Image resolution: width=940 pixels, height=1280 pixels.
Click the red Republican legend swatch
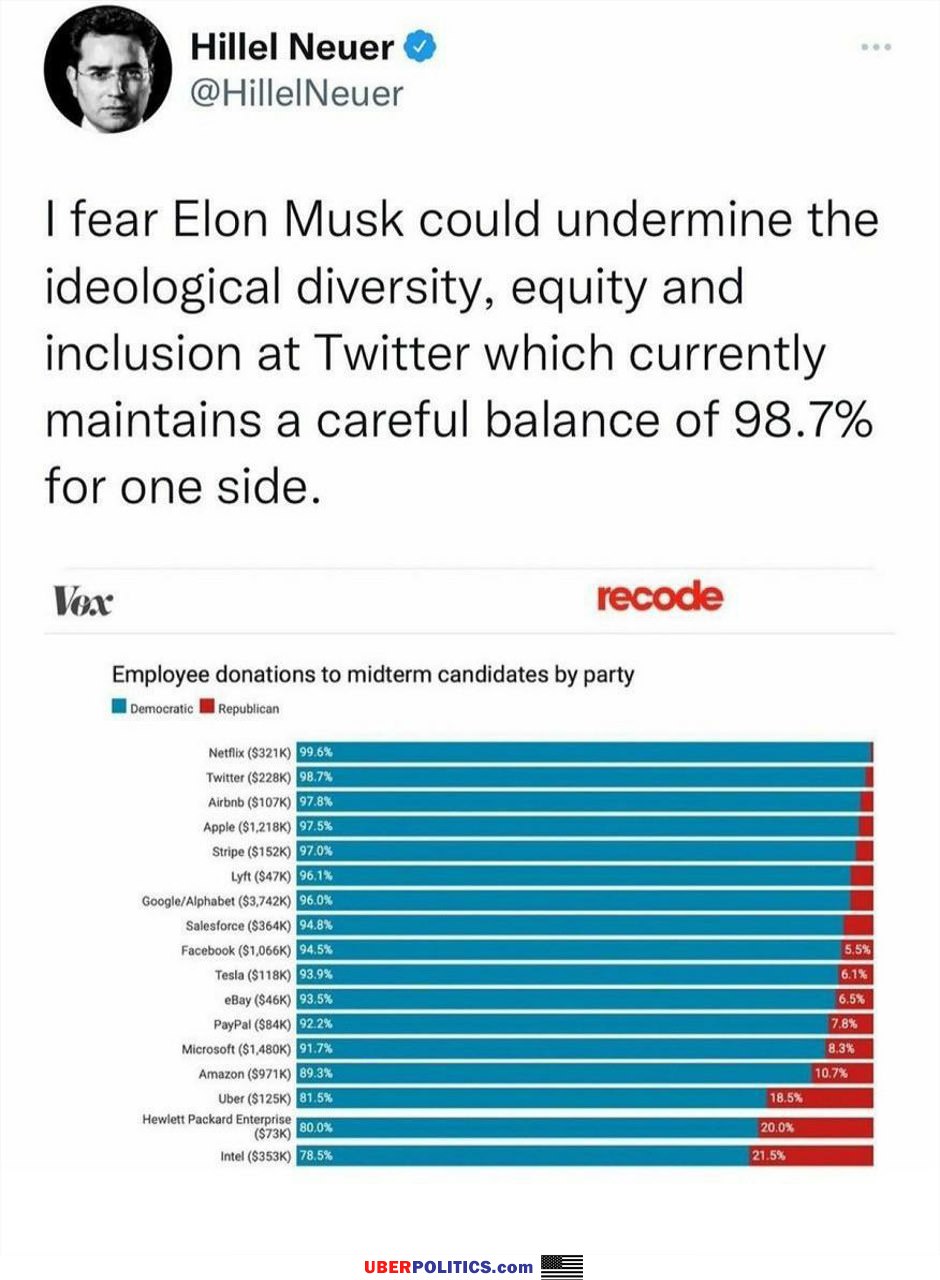(x=207, y=708)
